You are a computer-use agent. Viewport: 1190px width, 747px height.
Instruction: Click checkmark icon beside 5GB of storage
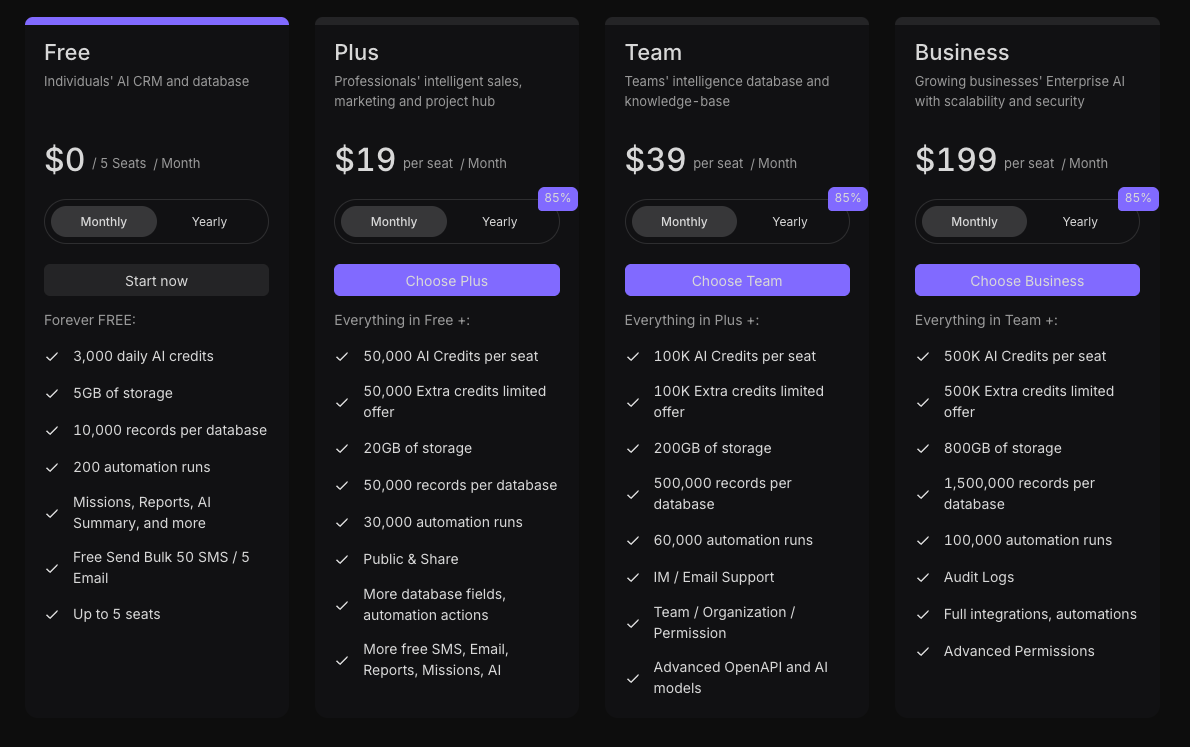[52, 393]
